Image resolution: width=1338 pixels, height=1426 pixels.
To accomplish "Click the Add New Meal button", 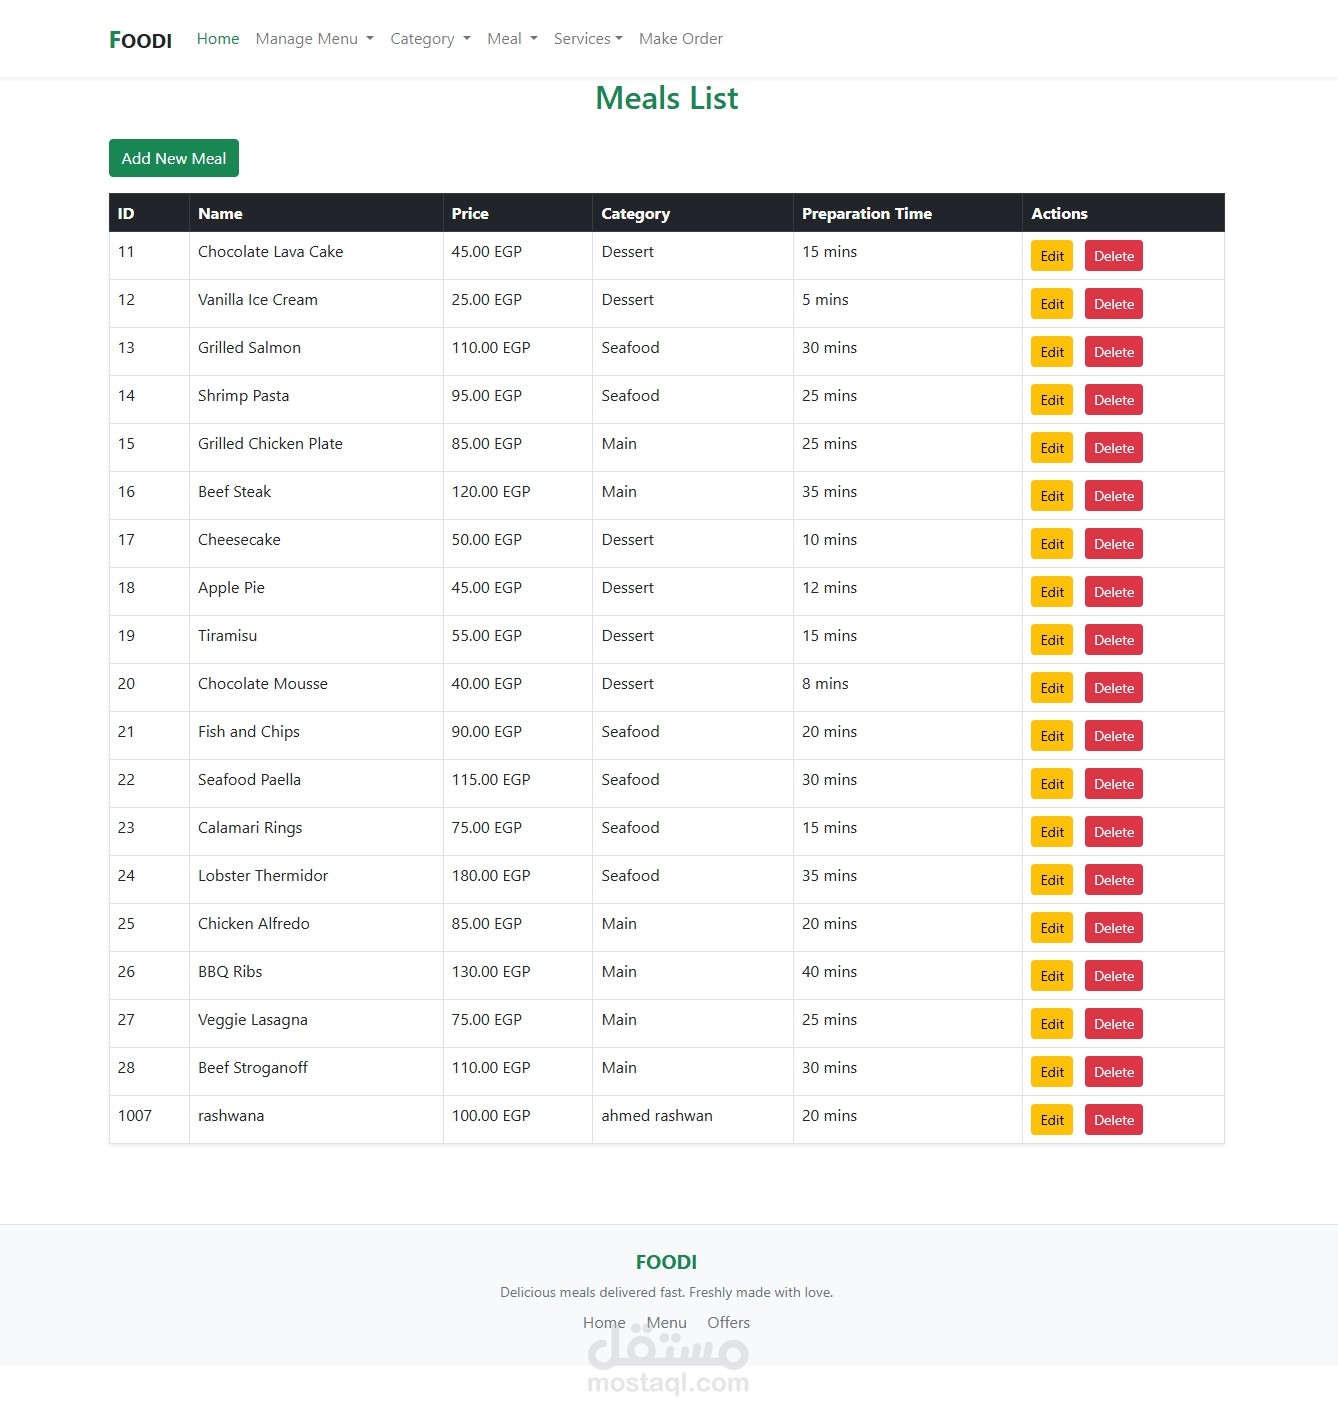I will pyautogui.click(x=174, y=158).
